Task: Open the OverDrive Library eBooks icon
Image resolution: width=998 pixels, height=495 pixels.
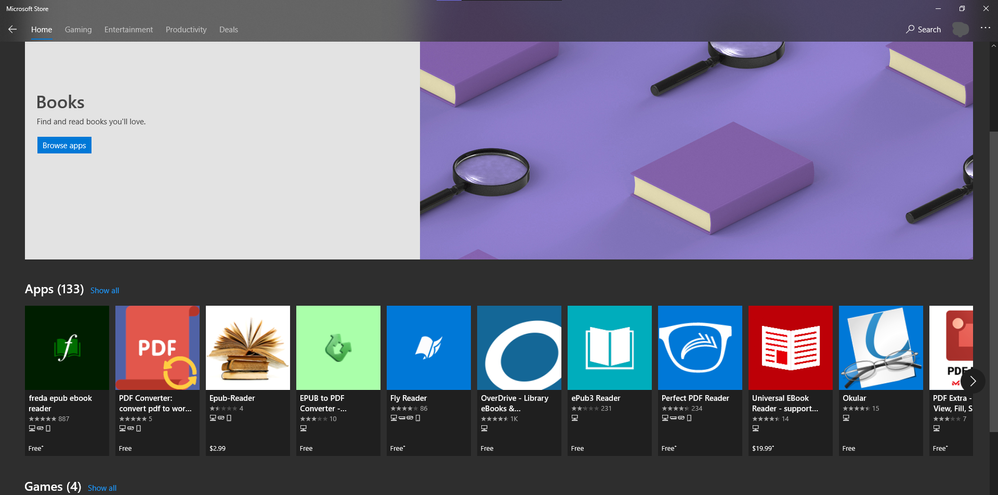Action: pos(519,347)
